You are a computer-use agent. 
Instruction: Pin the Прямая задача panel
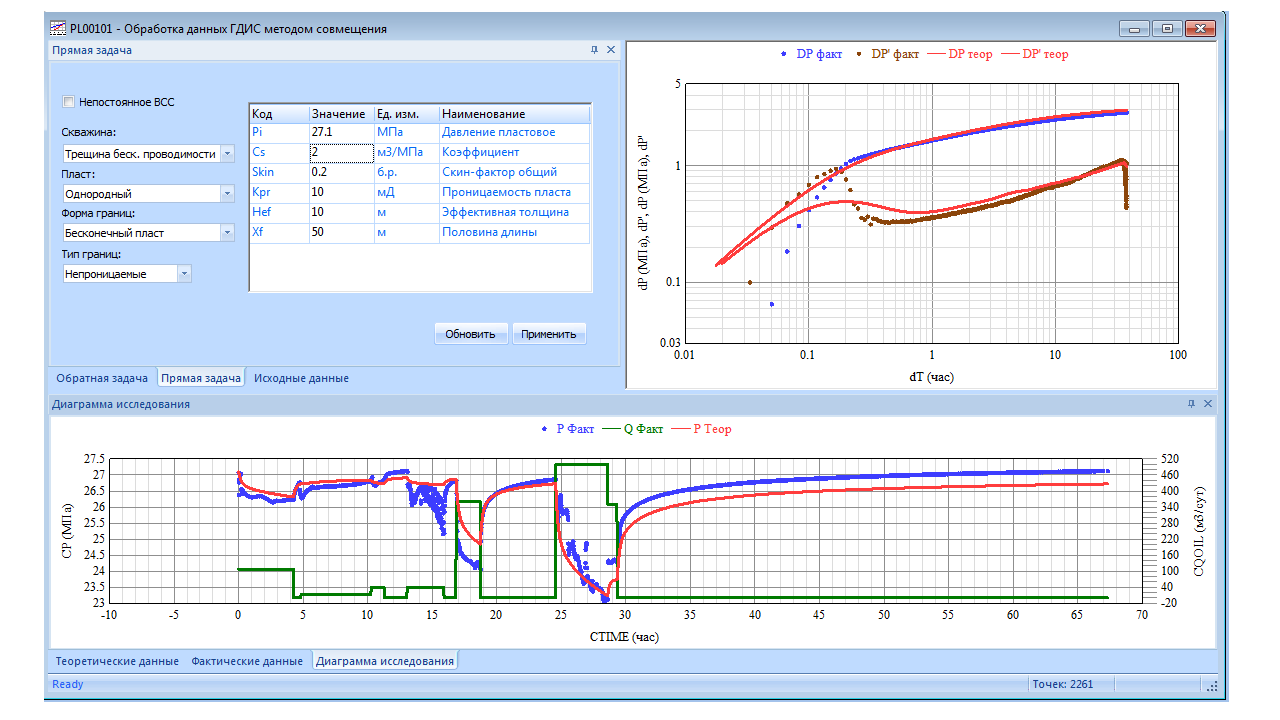pyautogui.click(x=594, y=50)
